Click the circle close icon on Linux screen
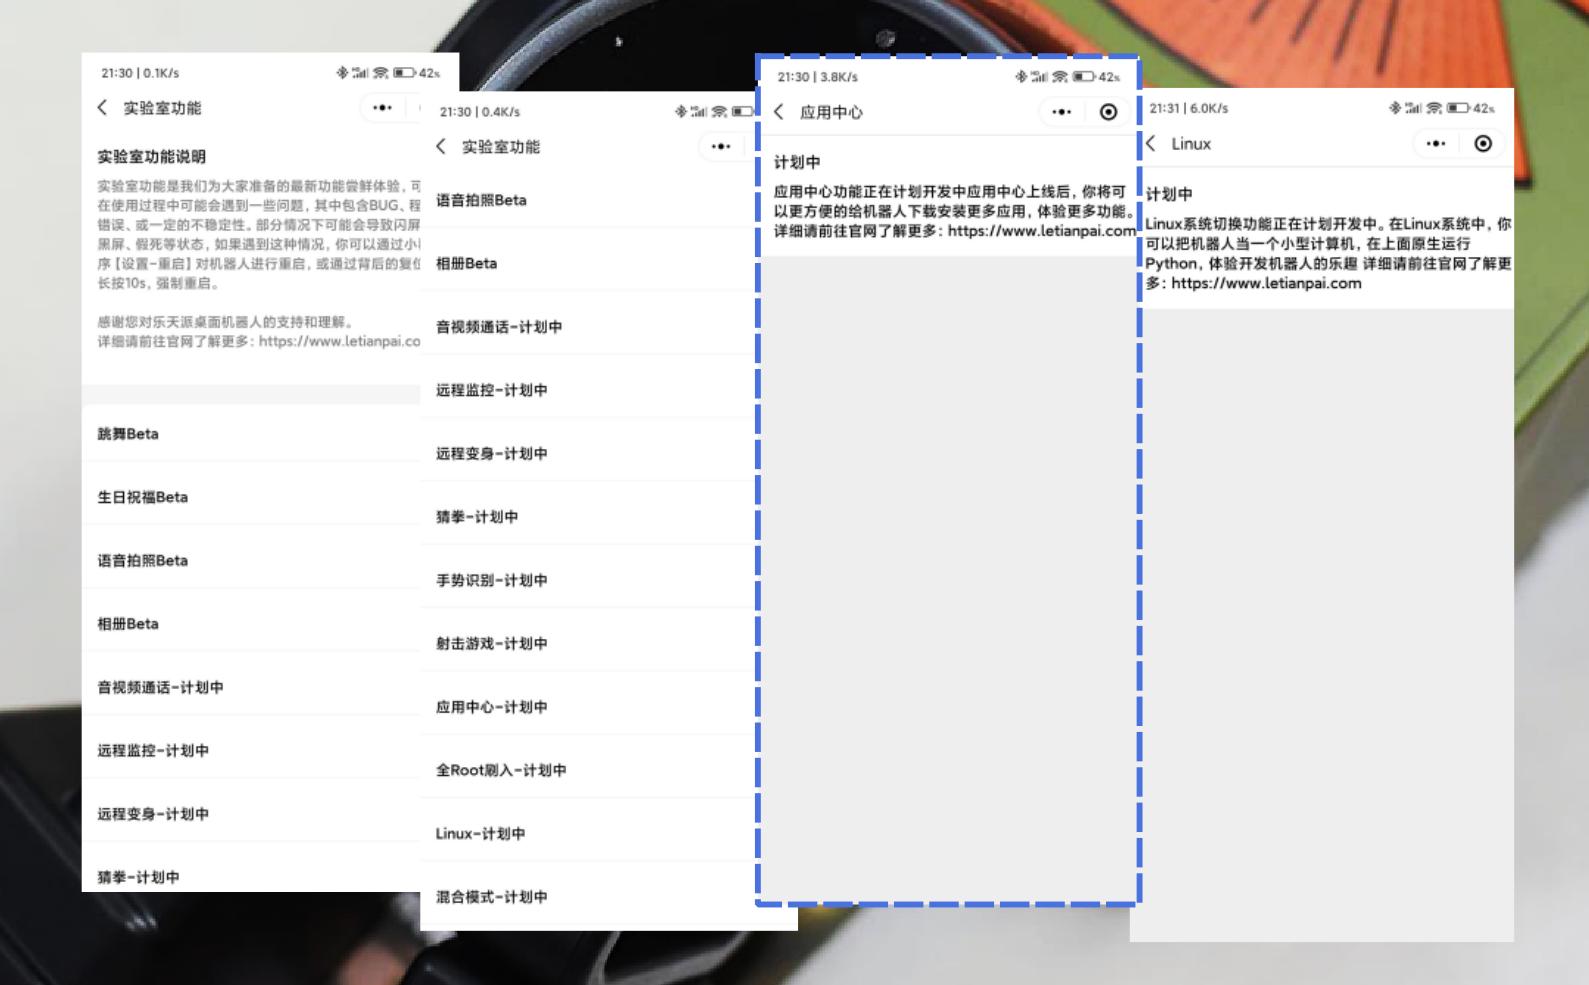 point(1483,143)
